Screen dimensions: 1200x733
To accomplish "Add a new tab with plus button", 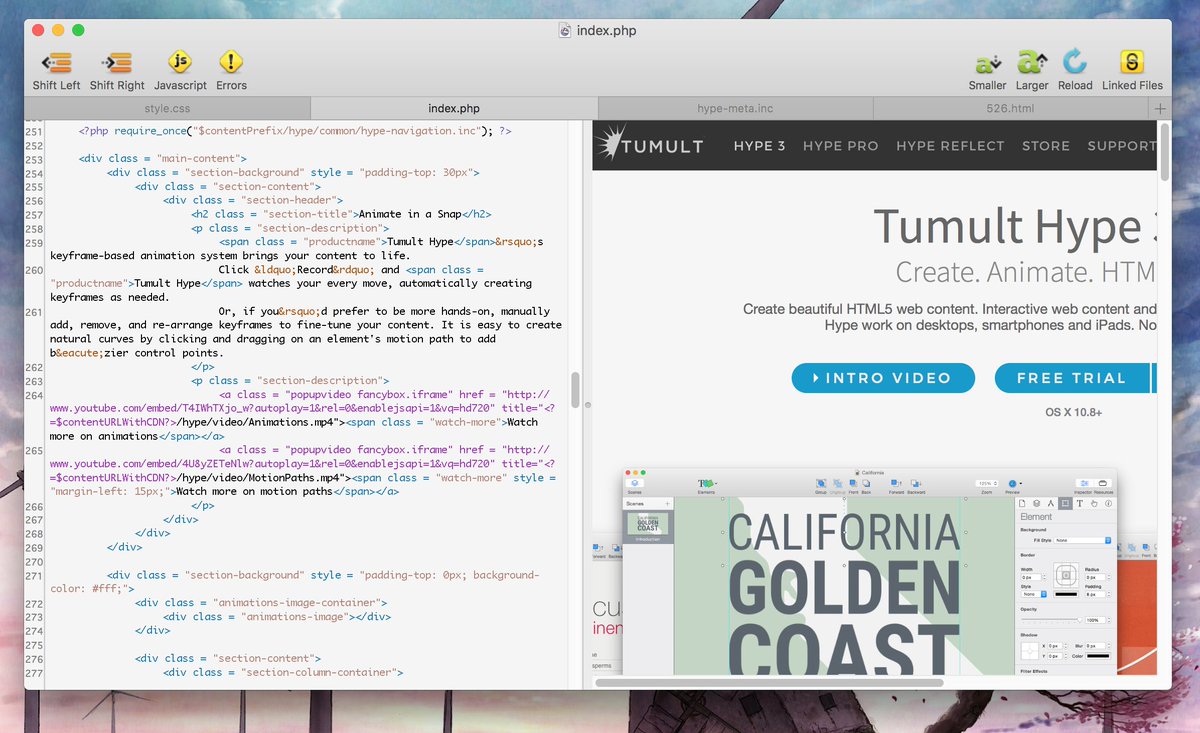I will [1160, 108].
